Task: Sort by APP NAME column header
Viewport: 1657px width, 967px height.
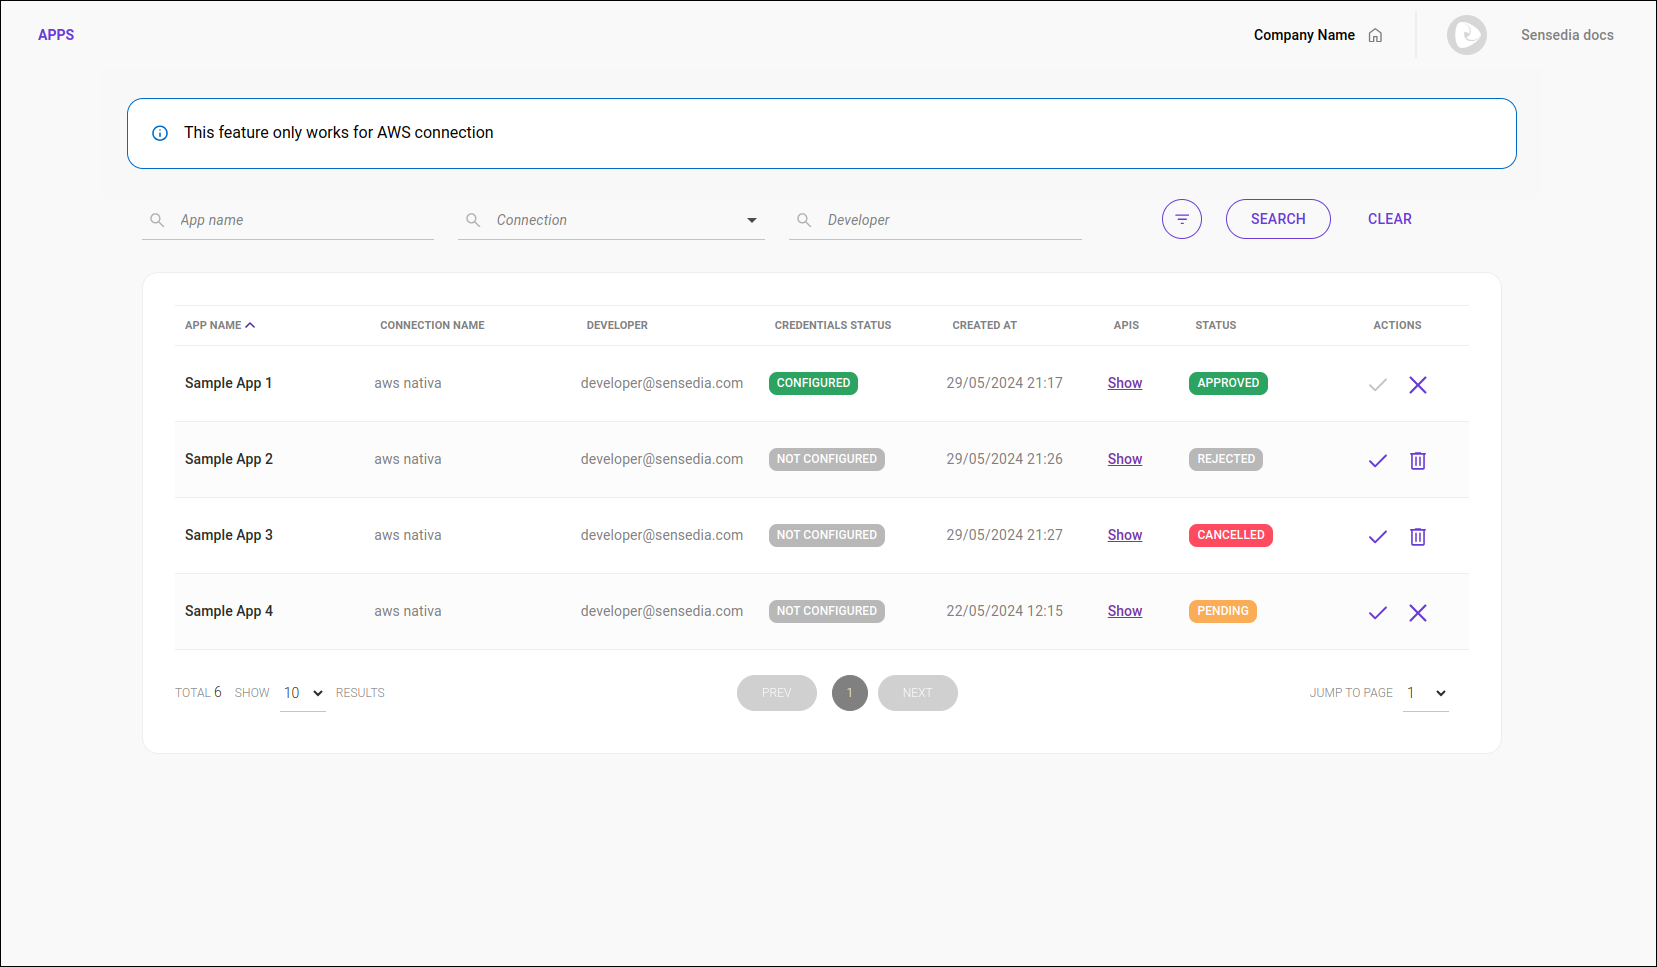Action: click(219, 325)
